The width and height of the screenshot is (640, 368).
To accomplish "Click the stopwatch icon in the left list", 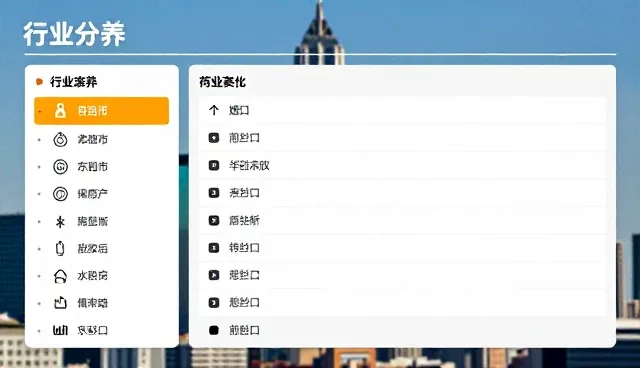I will [60, 139].
